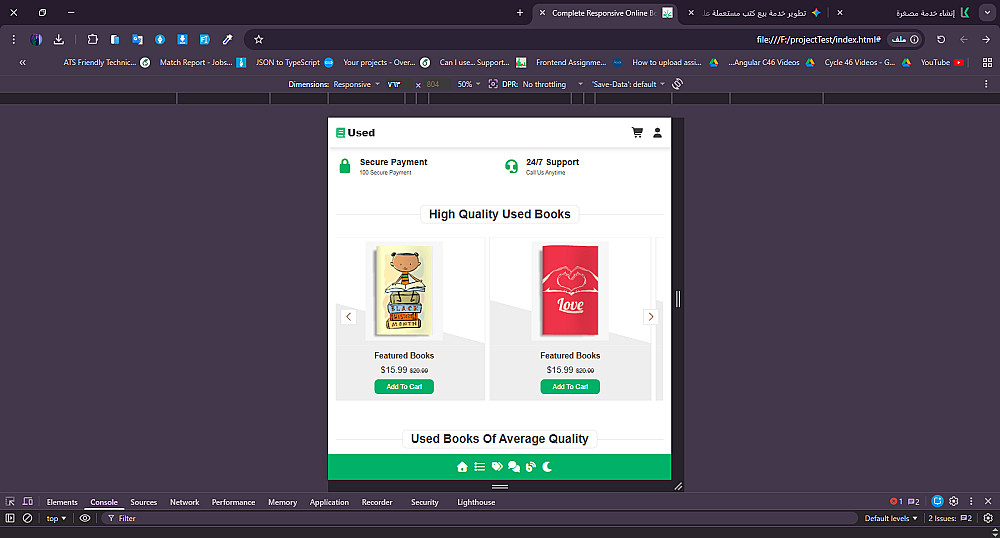The height and width of the screenshot is (538, 1000).
Task: Toggle the device toolbar icon in DevTools
Action: [28, 502]
